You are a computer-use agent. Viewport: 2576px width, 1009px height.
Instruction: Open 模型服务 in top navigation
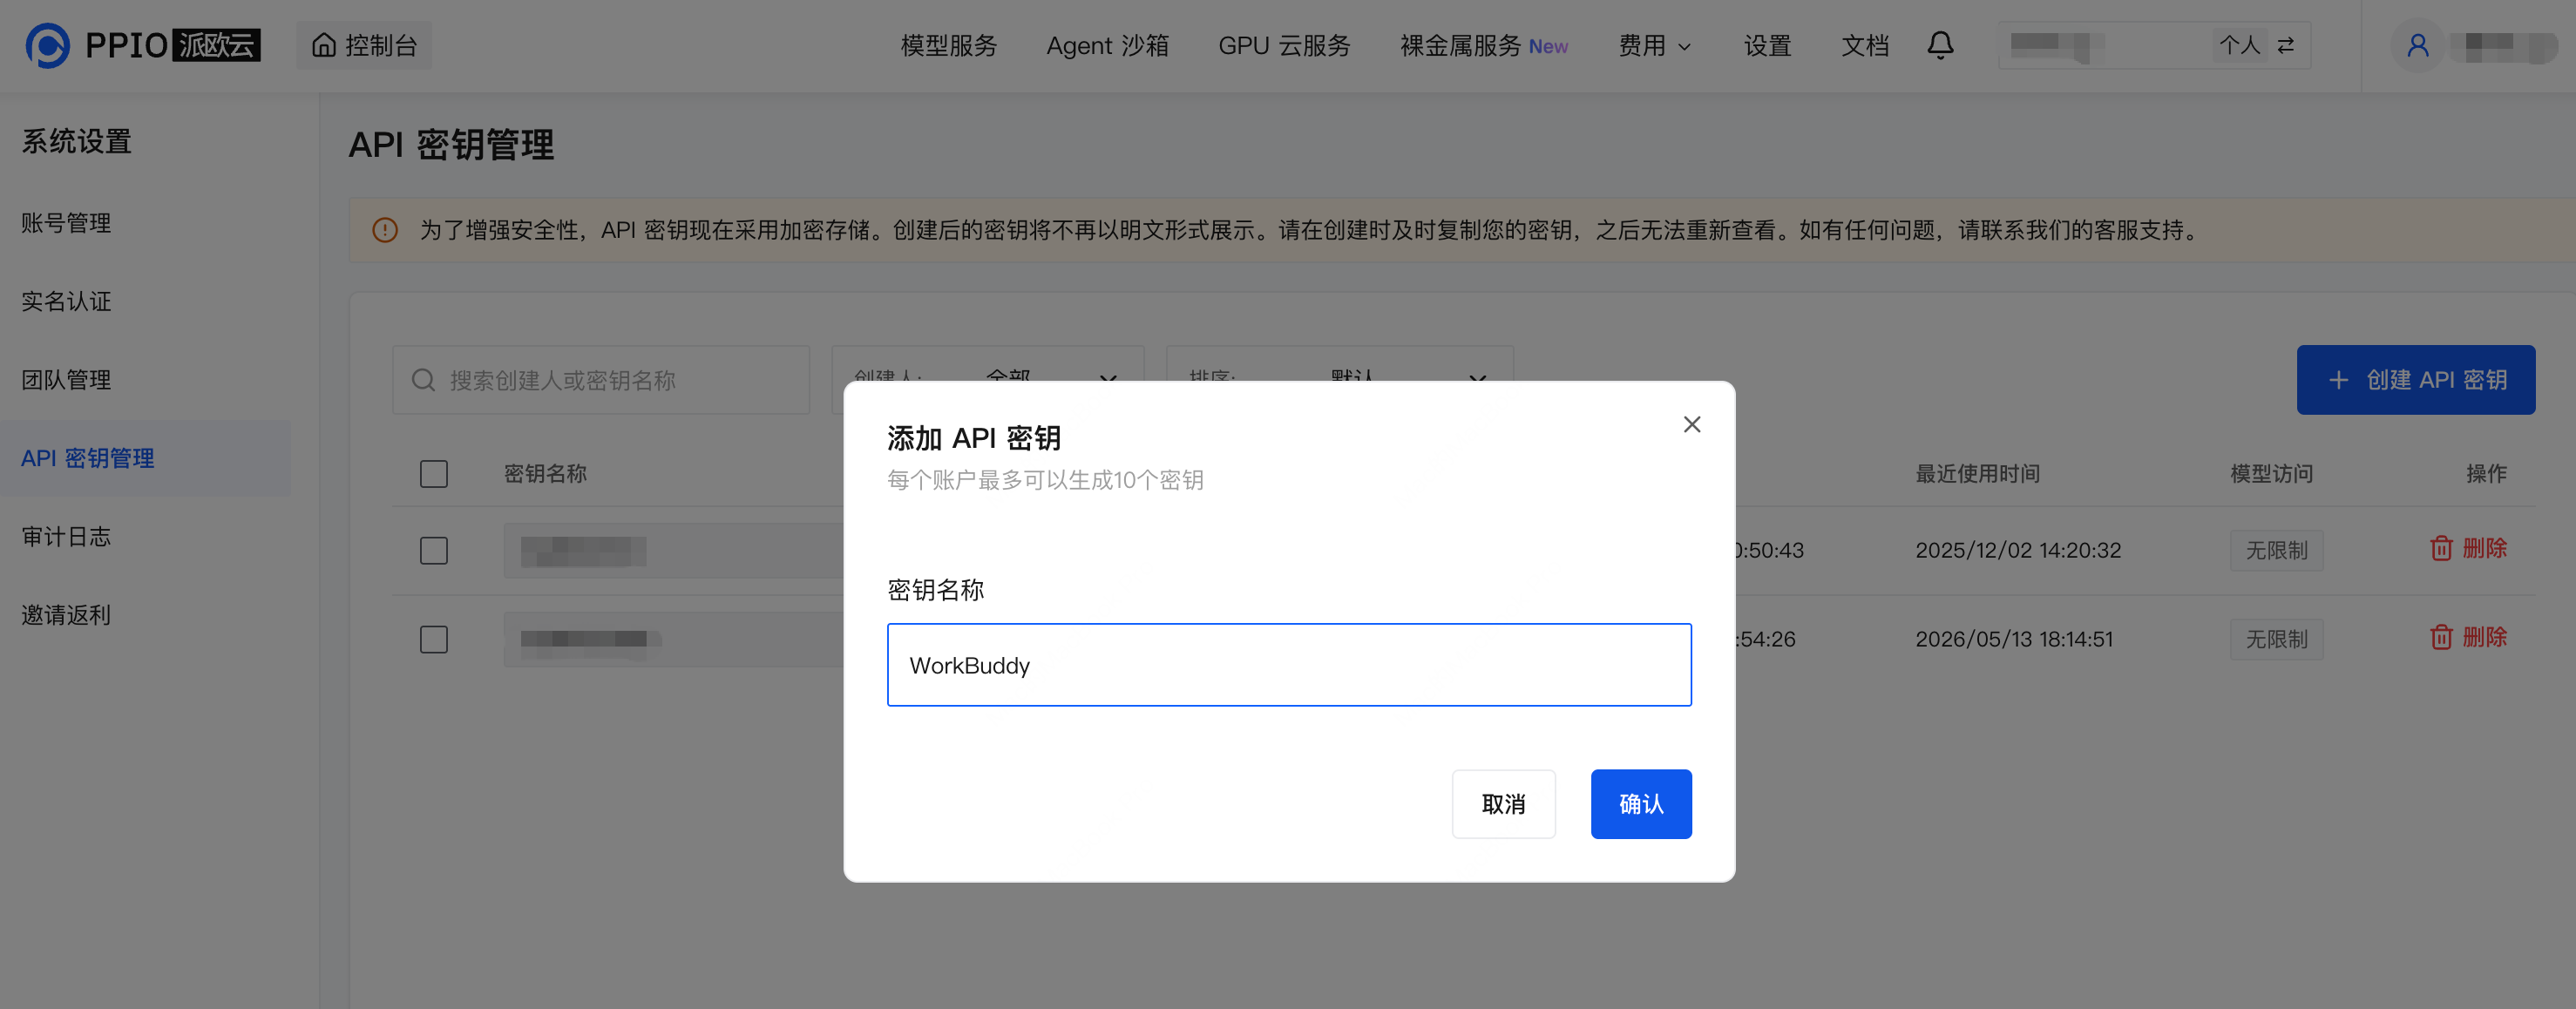[x=948, y=46]
